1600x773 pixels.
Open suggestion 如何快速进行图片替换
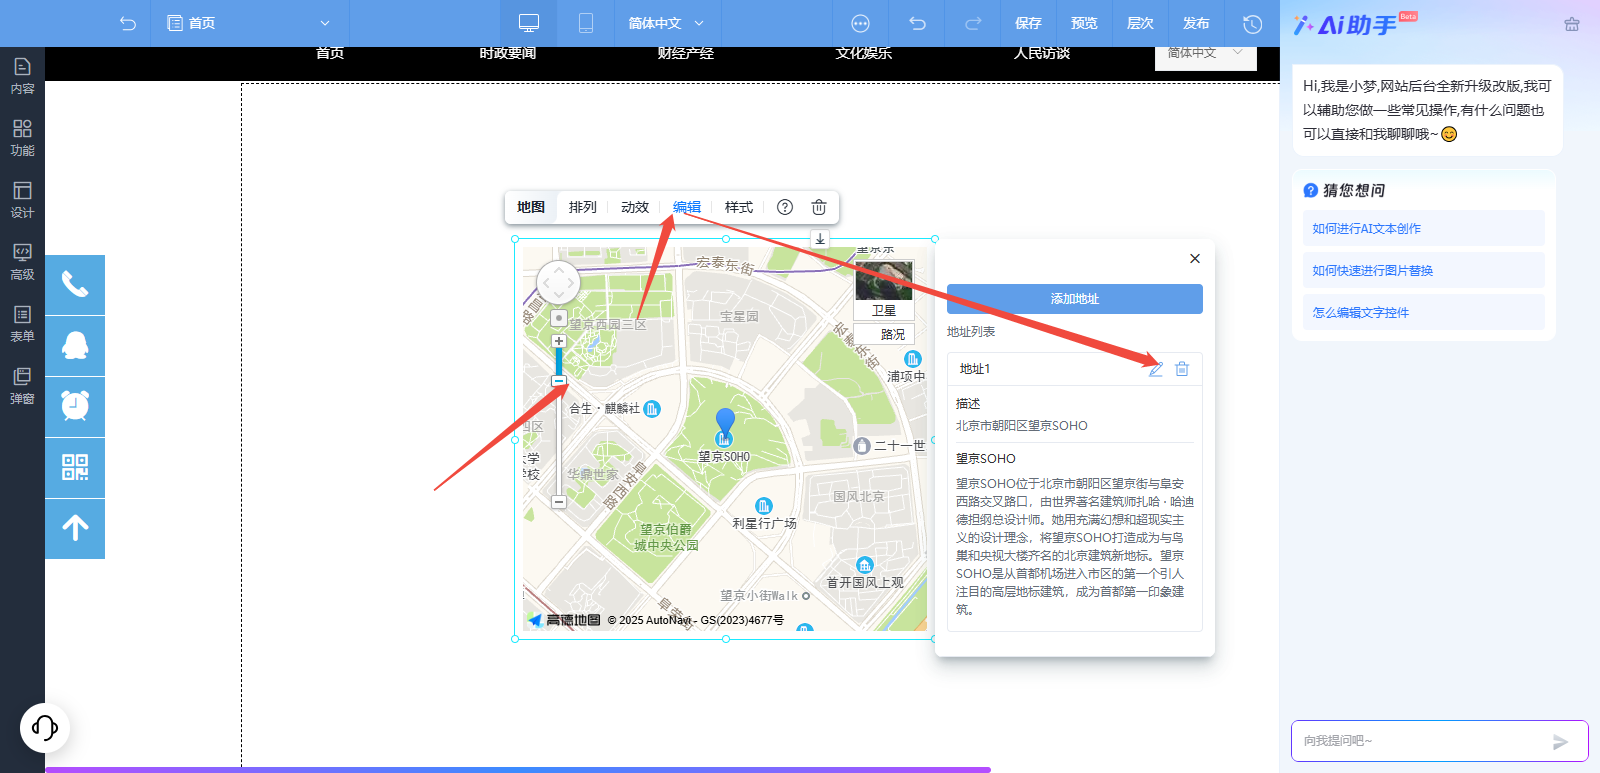(x=1424, y=270)
